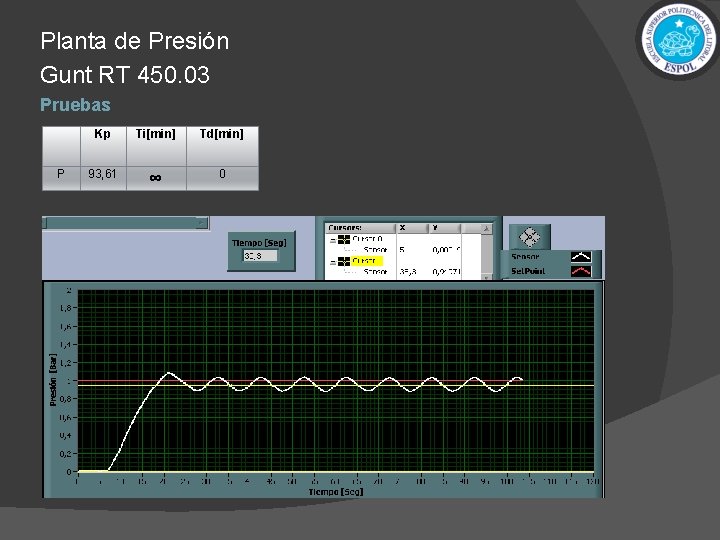Click the horizontal graph scrollbar track
Screen dimensions: 720x540
(122, 223)
